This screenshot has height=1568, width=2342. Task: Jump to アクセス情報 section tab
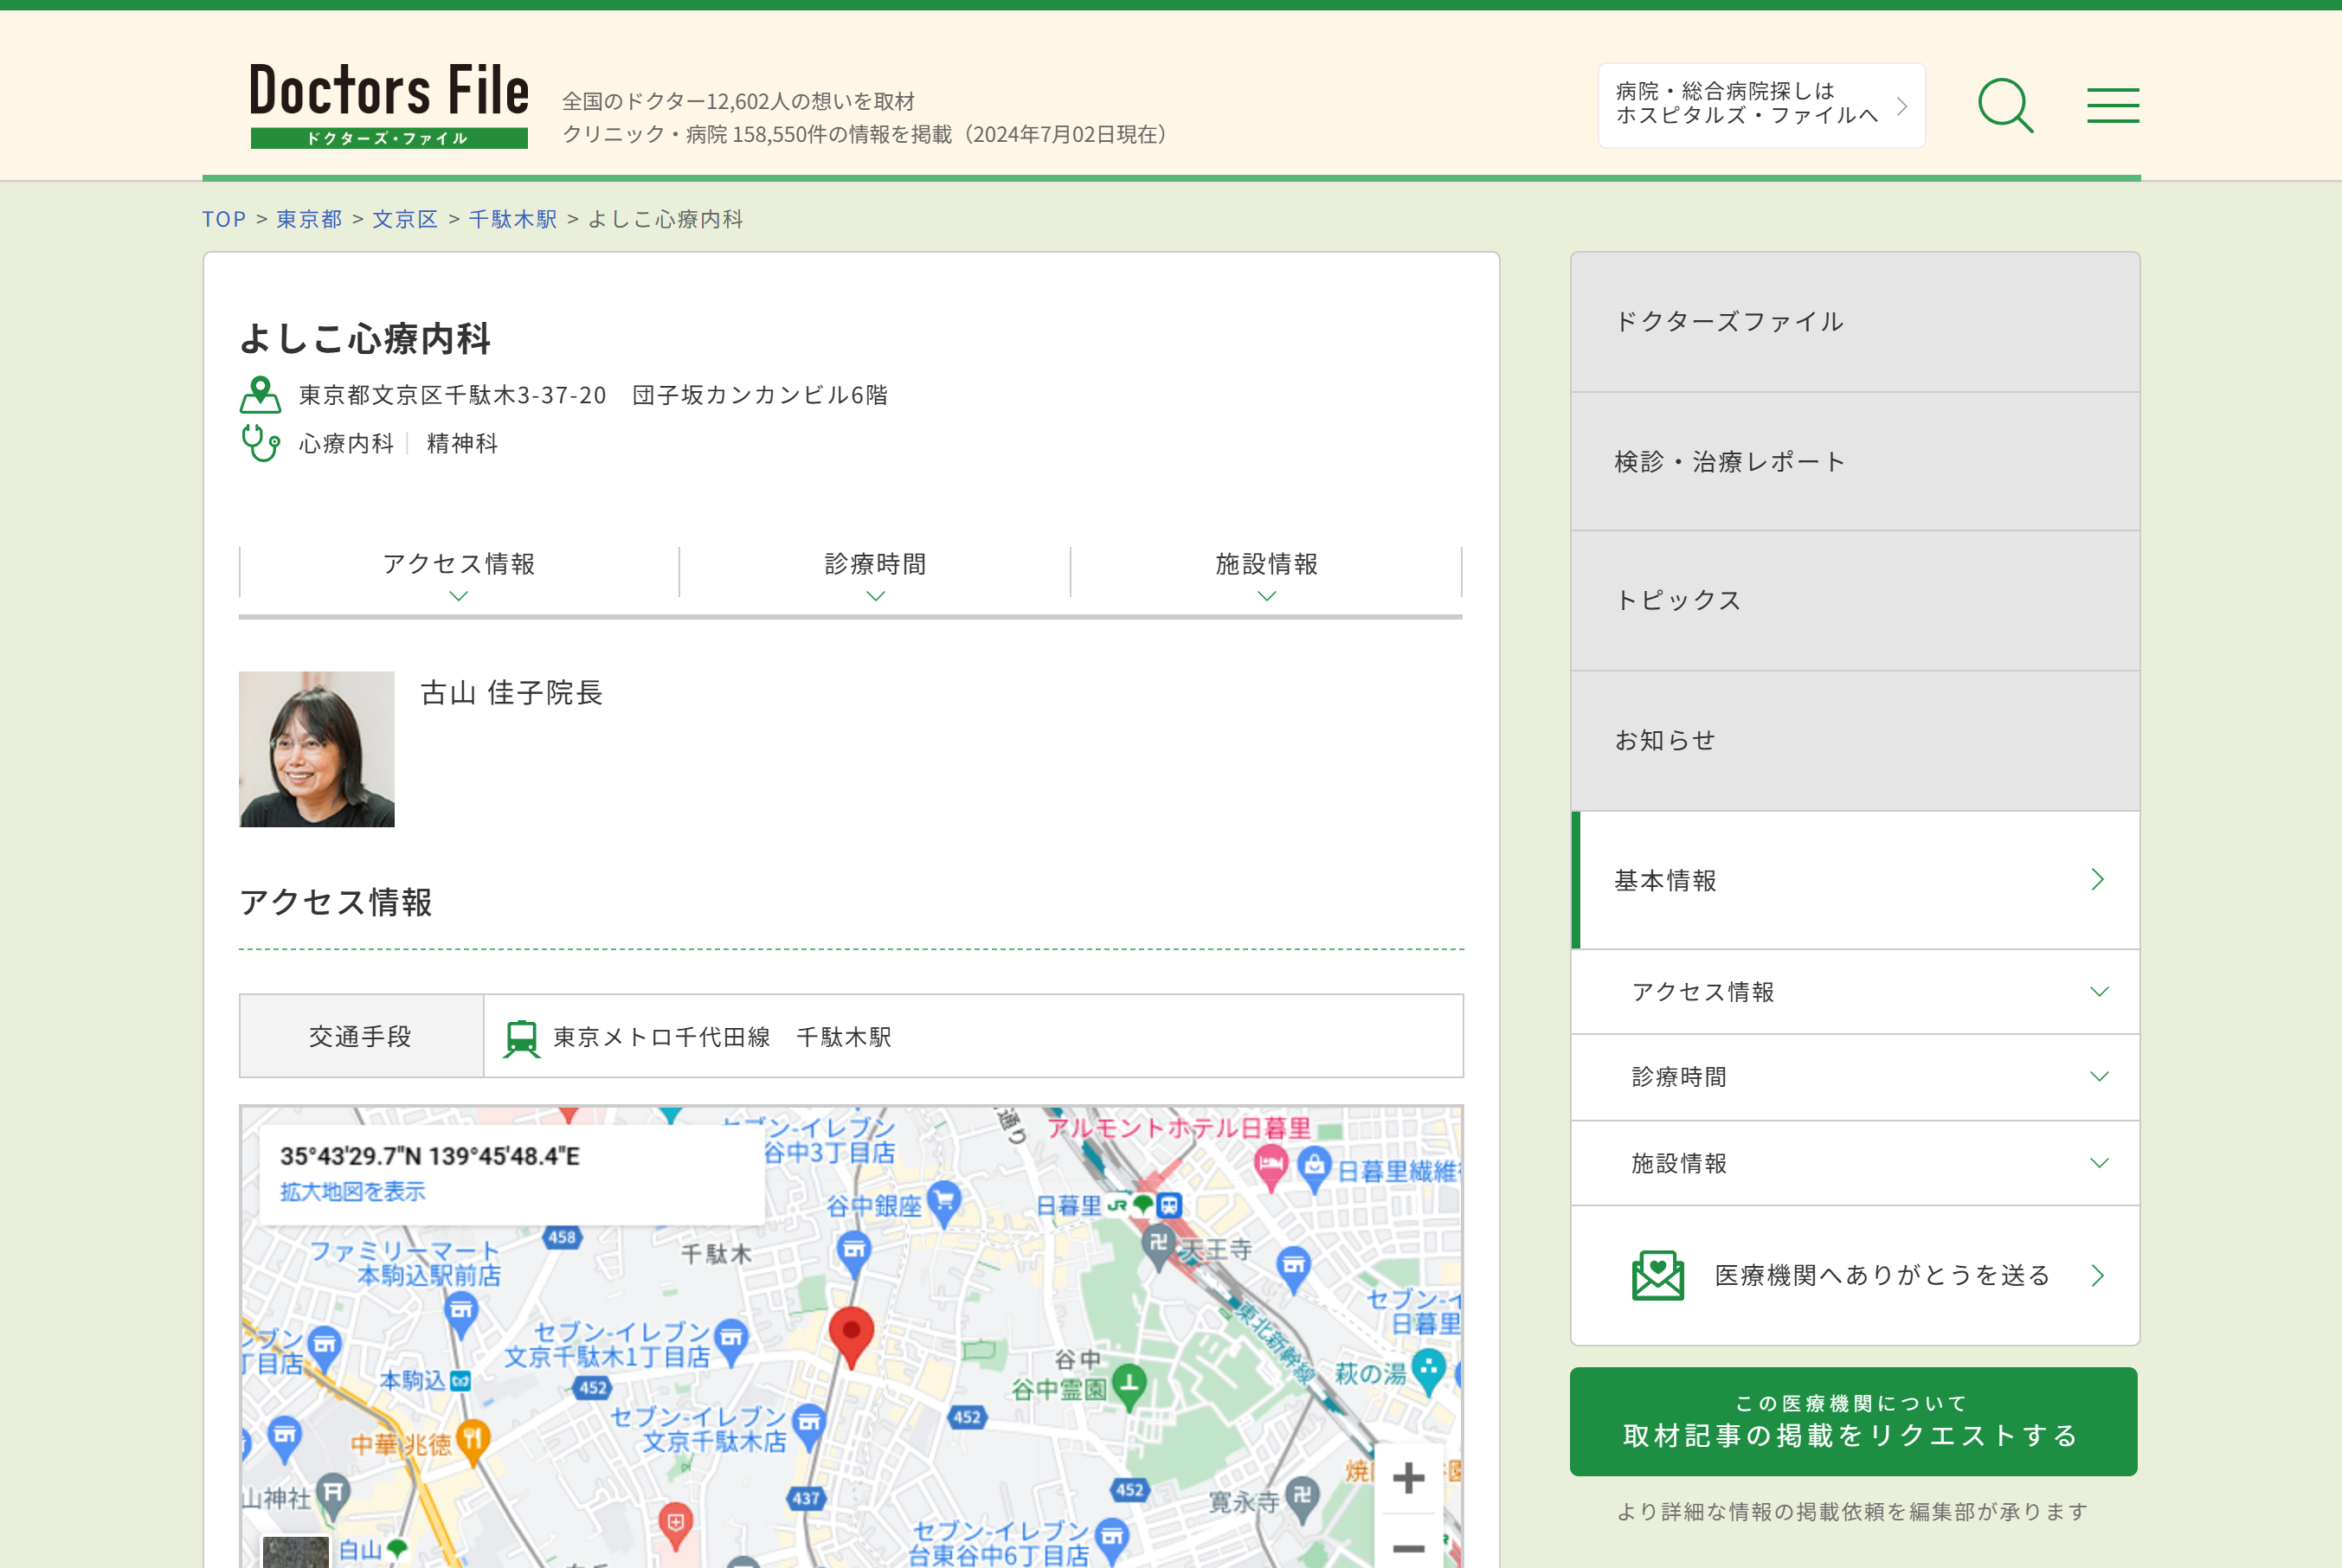coord(459,575)
